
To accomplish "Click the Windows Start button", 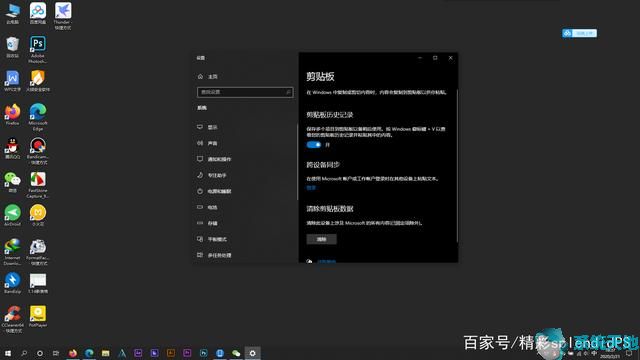I will coord(8,353).
